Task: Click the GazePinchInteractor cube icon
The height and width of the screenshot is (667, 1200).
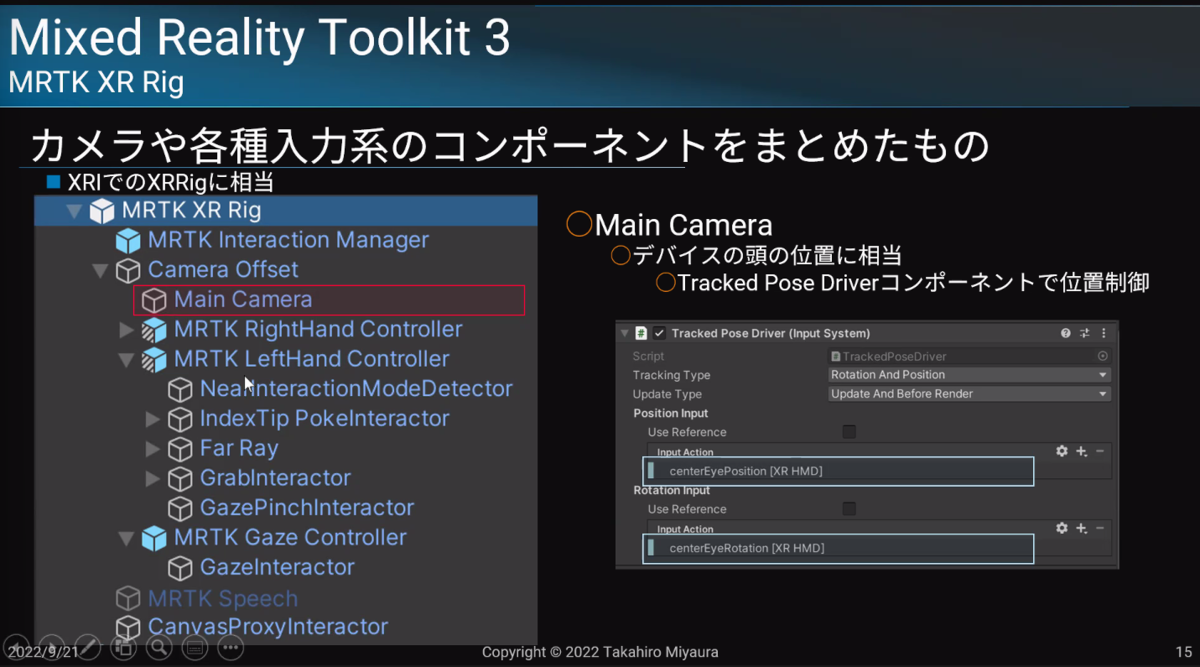Action: tap(180, 508)
